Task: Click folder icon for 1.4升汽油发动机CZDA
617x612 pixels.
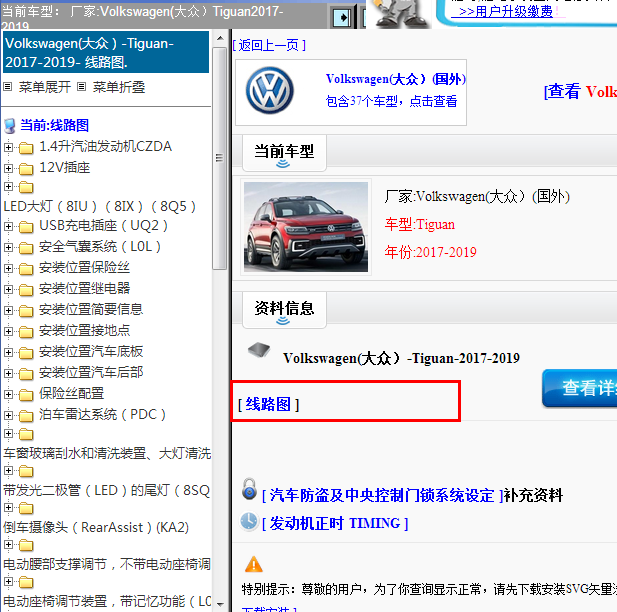Action: (26, 148)
